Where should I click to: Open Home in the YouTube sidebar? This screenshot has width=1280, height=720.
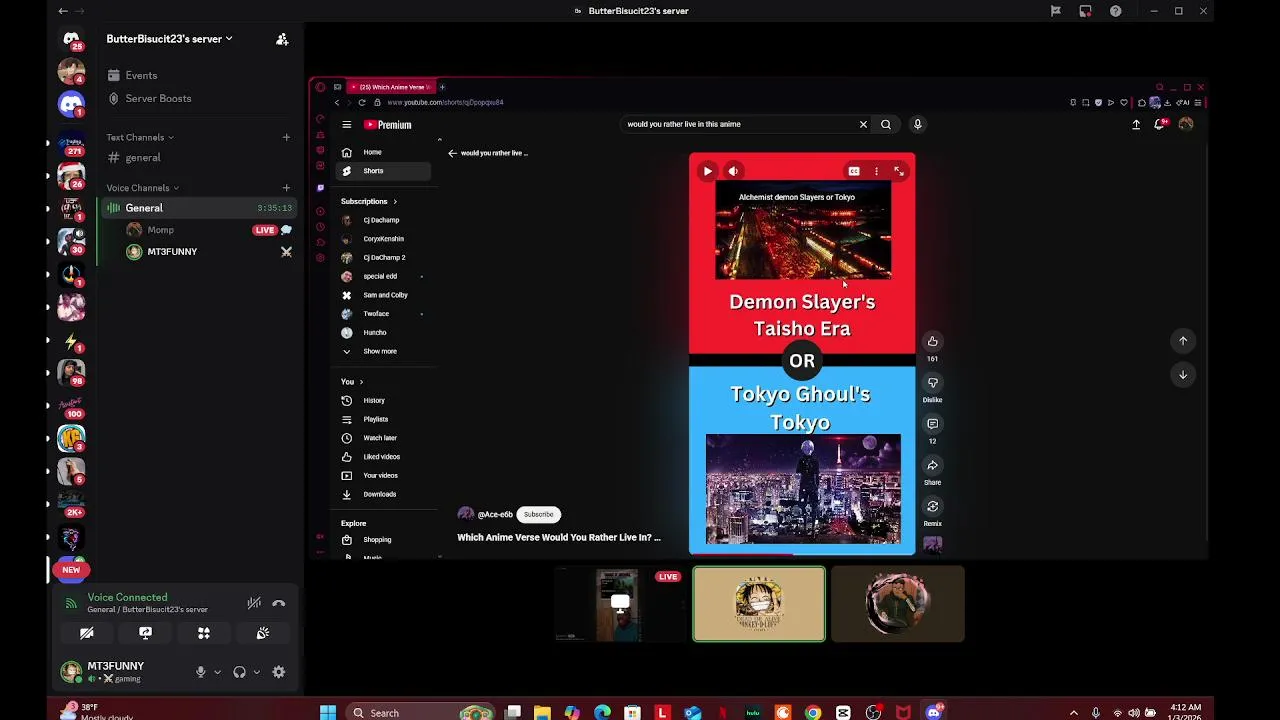pyautogui.click(x=384, y=152)
